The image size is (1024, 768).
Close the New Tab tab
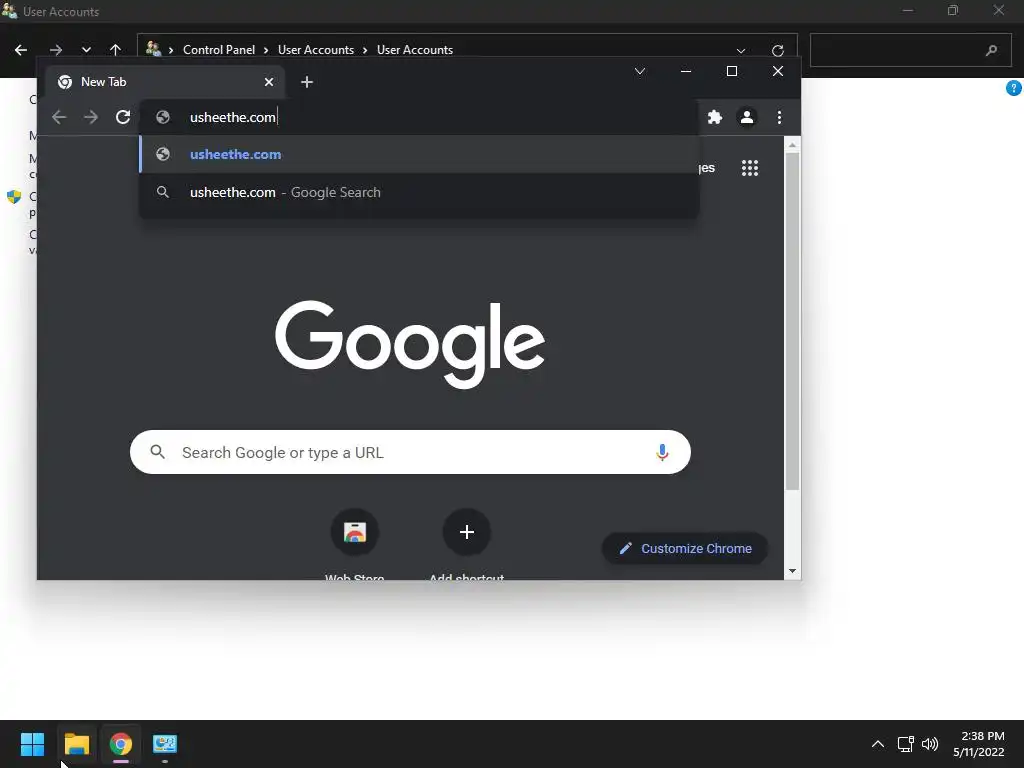268,82
